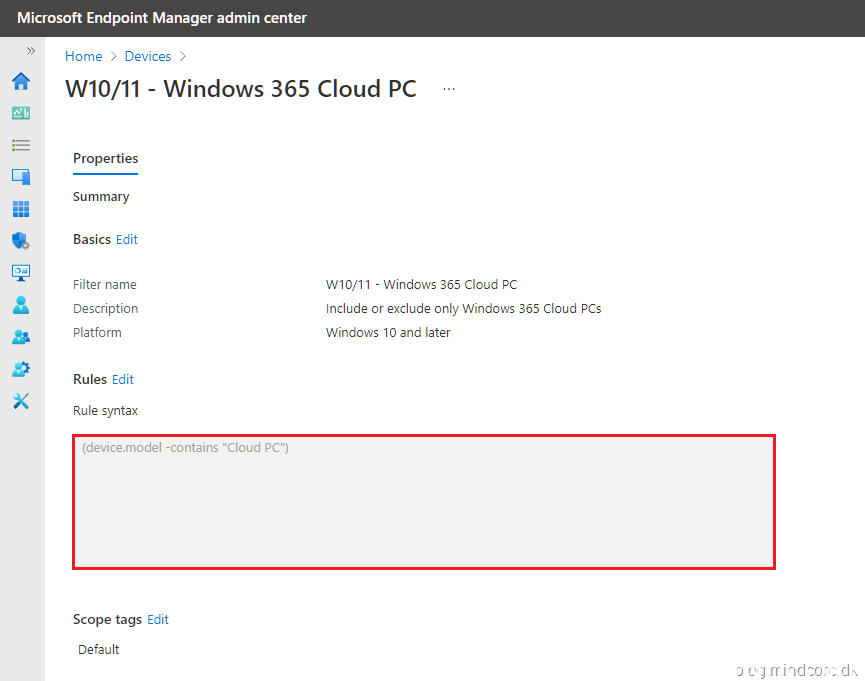
Task: Edit the Scope tags
Action: pos(157,619)
